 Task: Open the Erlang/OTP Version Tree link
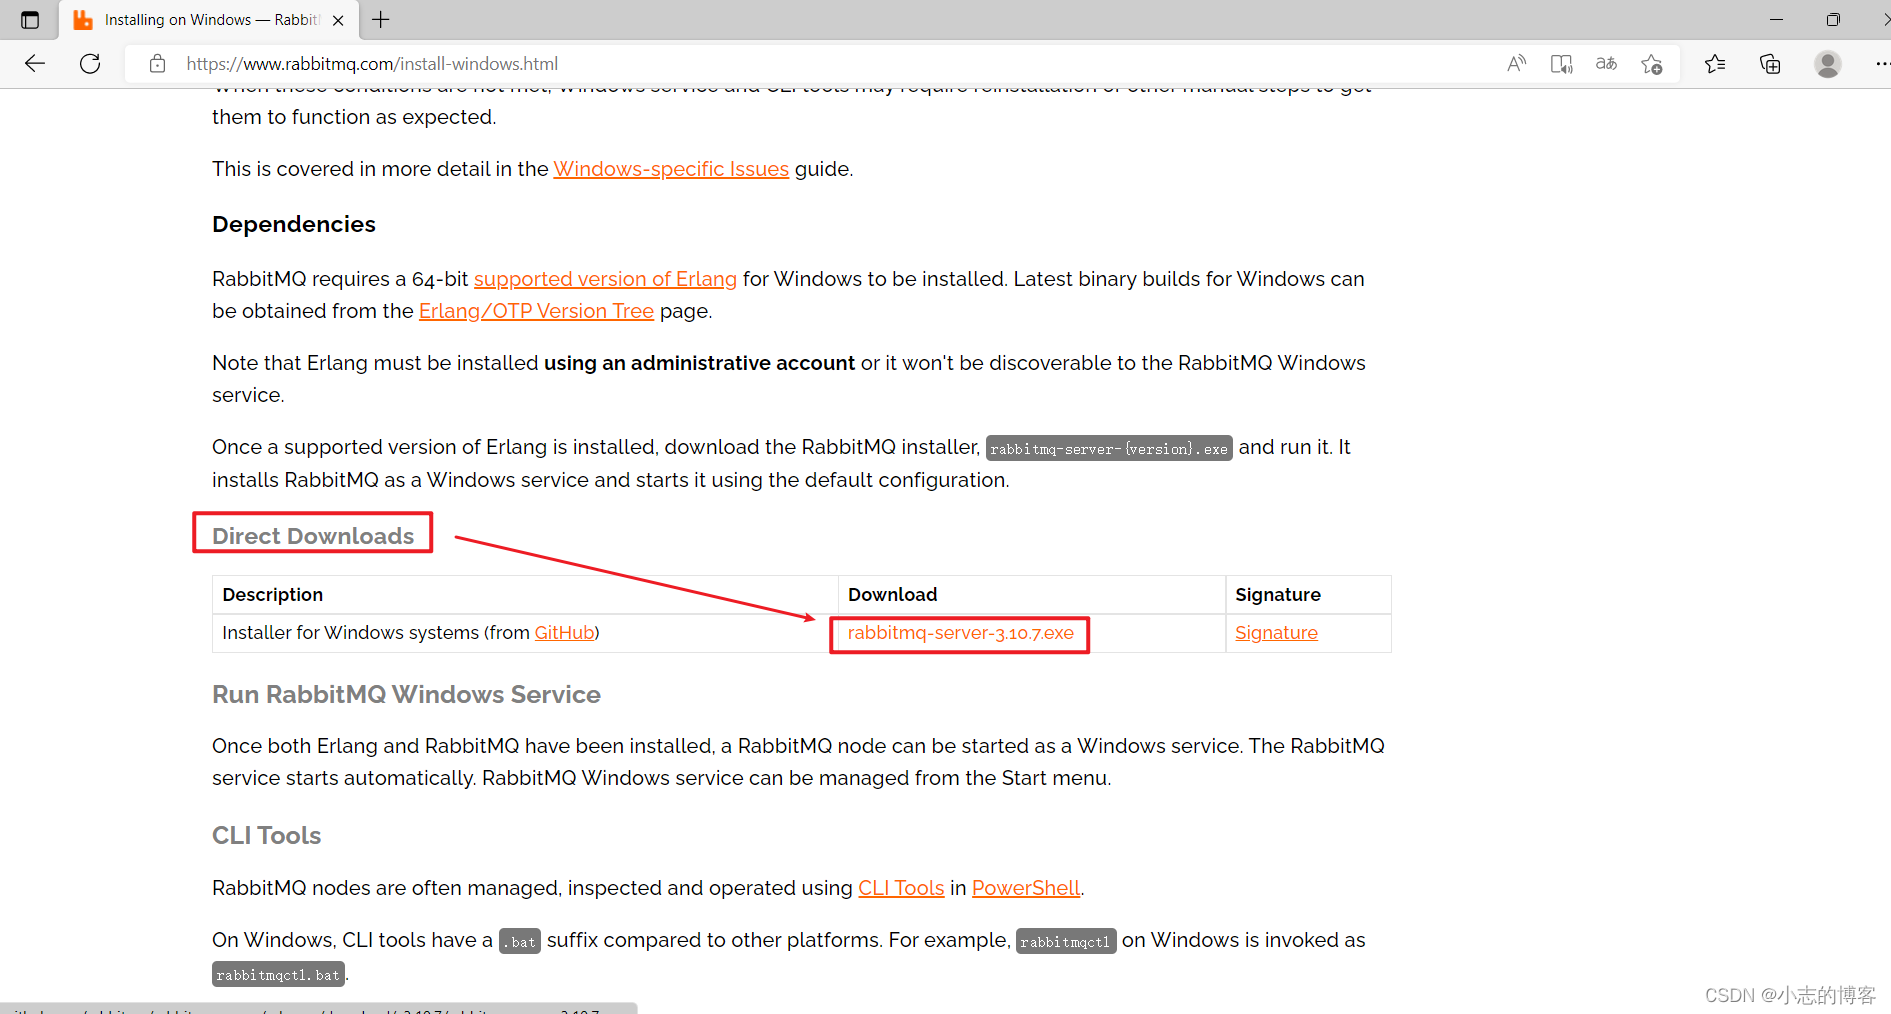536,311
